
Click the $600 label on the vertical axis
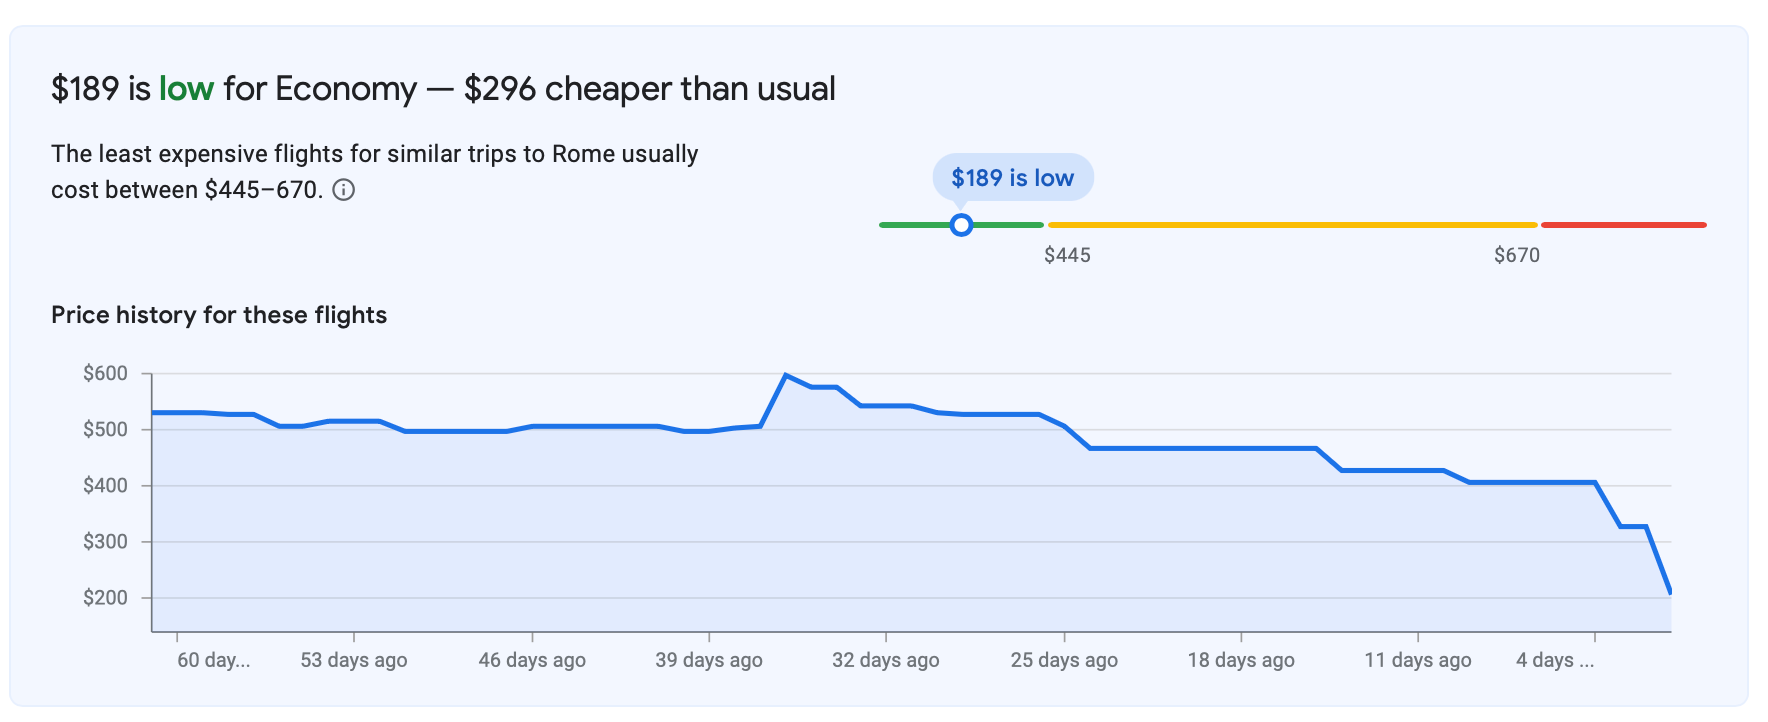point(105,374)
